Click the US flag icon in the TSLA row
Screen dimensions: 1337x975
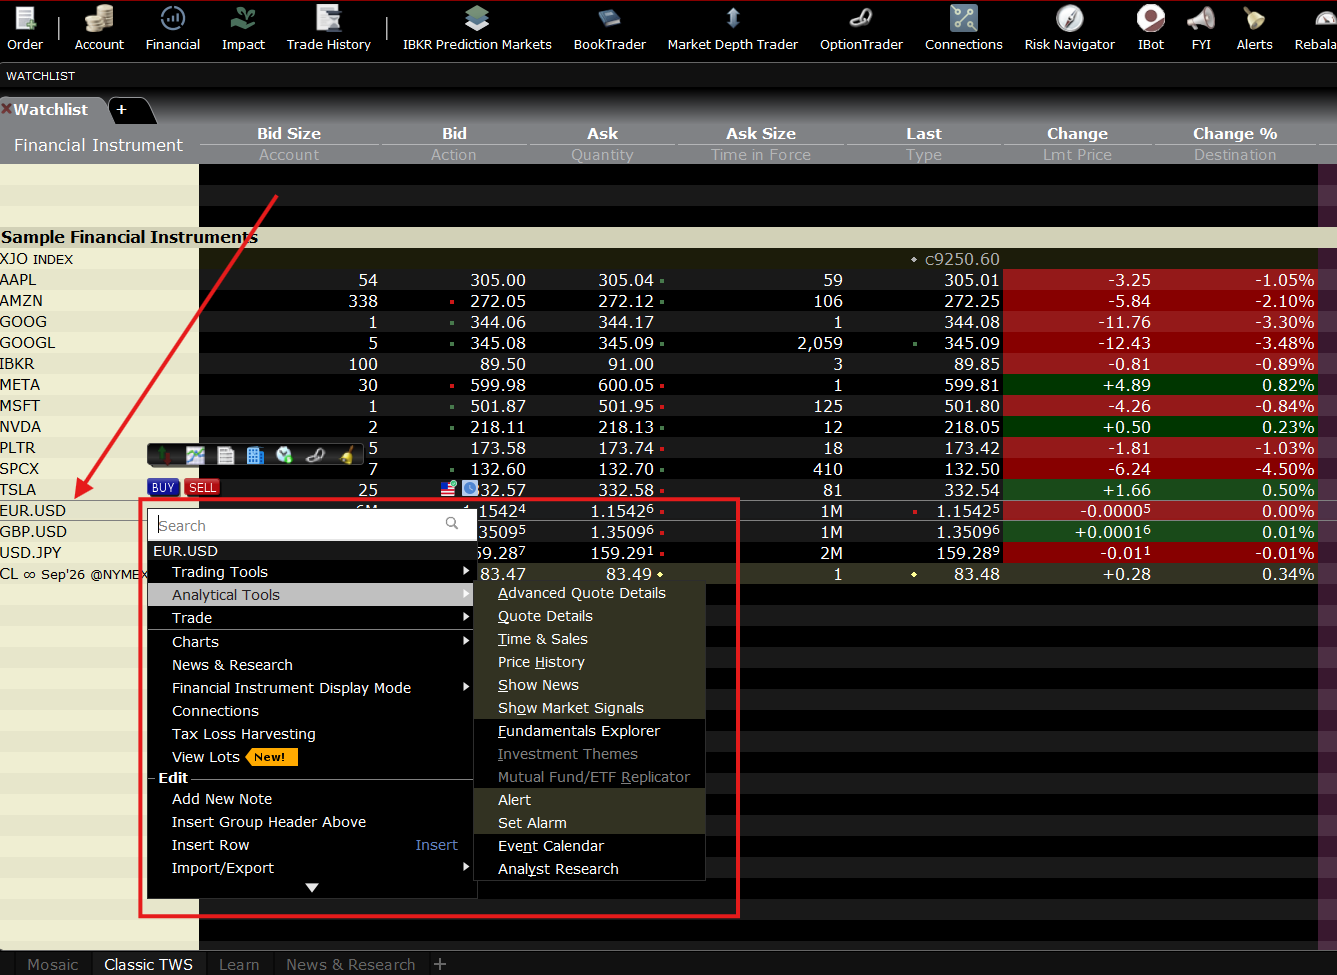tap(448, 489)
